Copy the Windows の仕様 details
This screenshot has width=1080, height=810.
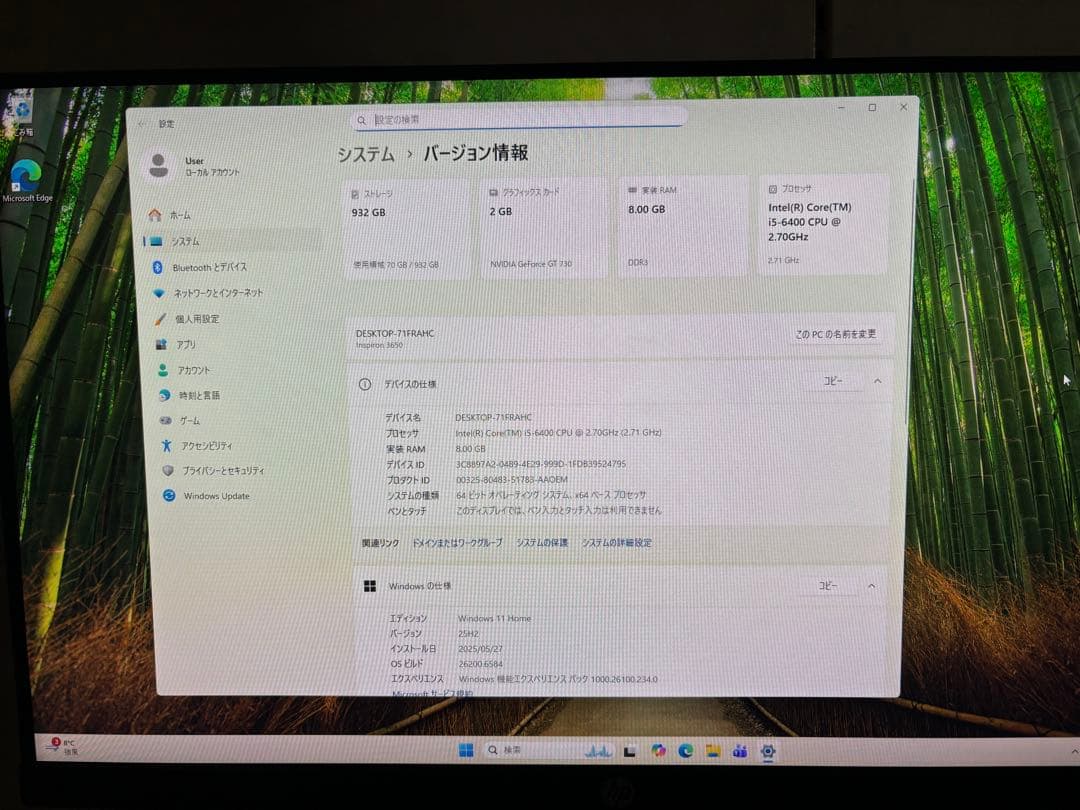pos(827,586)
